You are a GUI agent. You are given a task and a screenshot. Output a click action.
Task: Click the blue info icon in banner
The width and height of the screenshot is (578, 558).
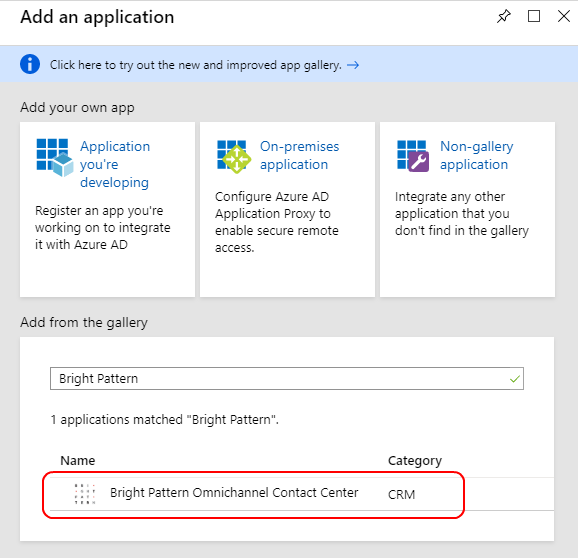[x=30, y=64]
